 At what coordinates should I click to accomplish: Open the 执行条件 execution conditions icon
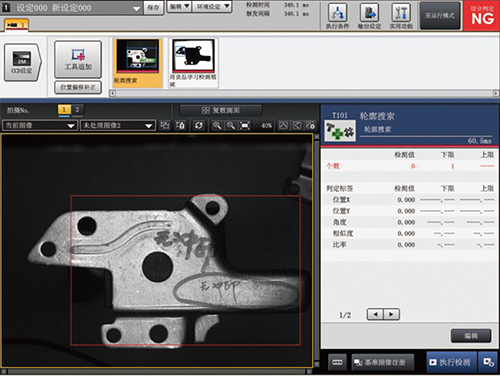tap(337, 16)
